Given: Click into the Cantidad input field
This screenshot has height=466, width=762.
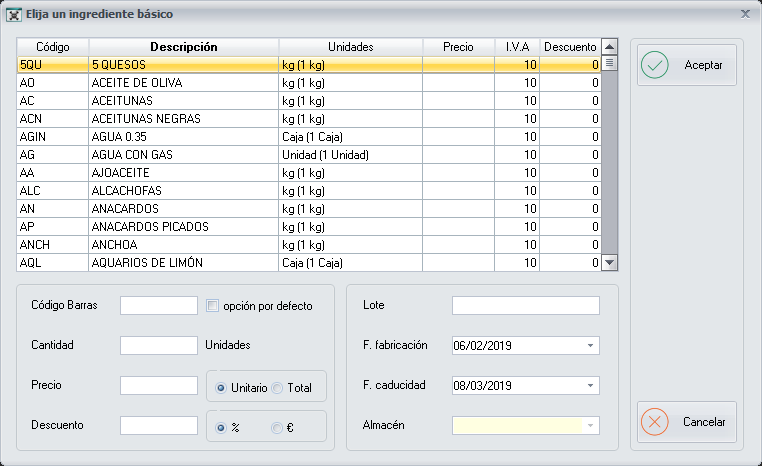Looking at the screenshot, I should click(159, 346).
